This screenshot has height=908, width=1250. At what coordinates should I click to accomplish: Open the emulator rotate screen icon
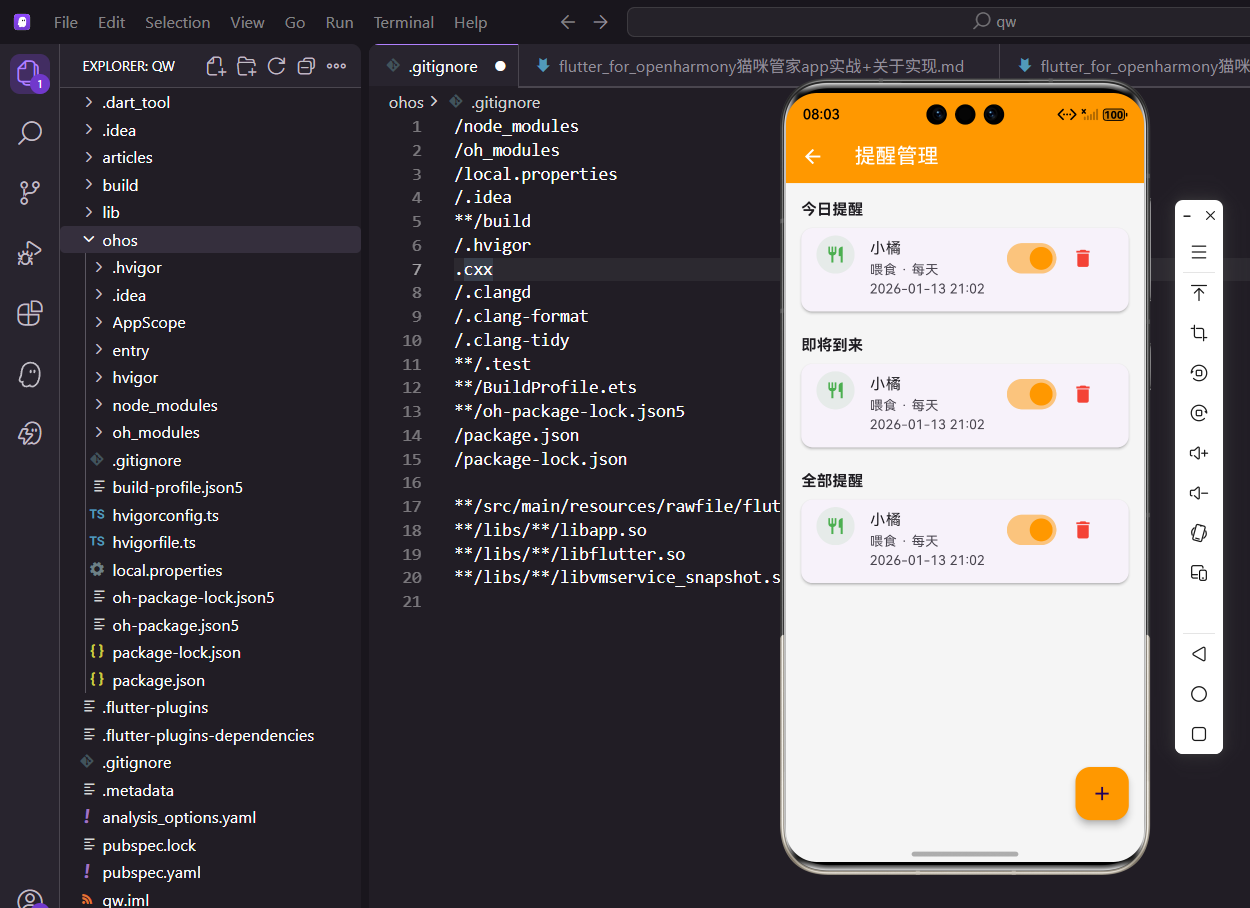tap(1199, 533)
